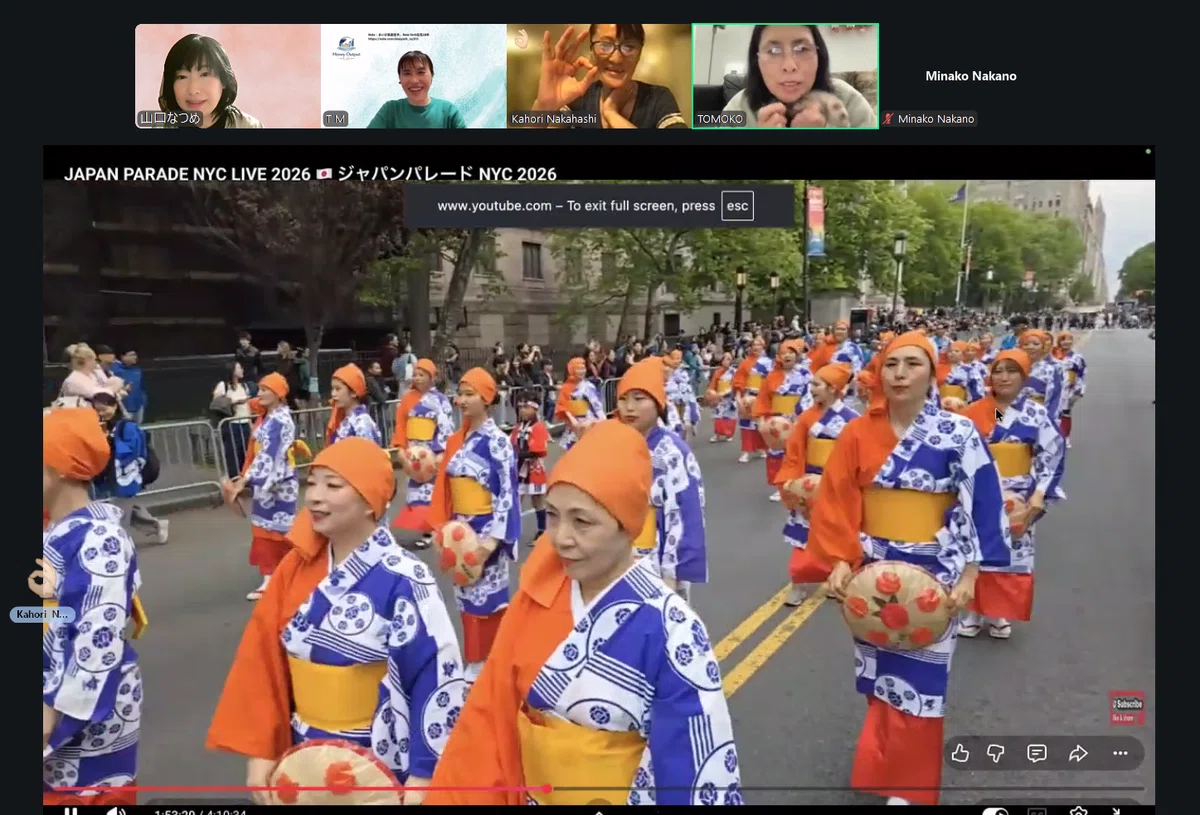This screenshot has height=815, width=1200.
Task: Click Minako Nakano muted microphone icon
Action: tap(888, 119)
